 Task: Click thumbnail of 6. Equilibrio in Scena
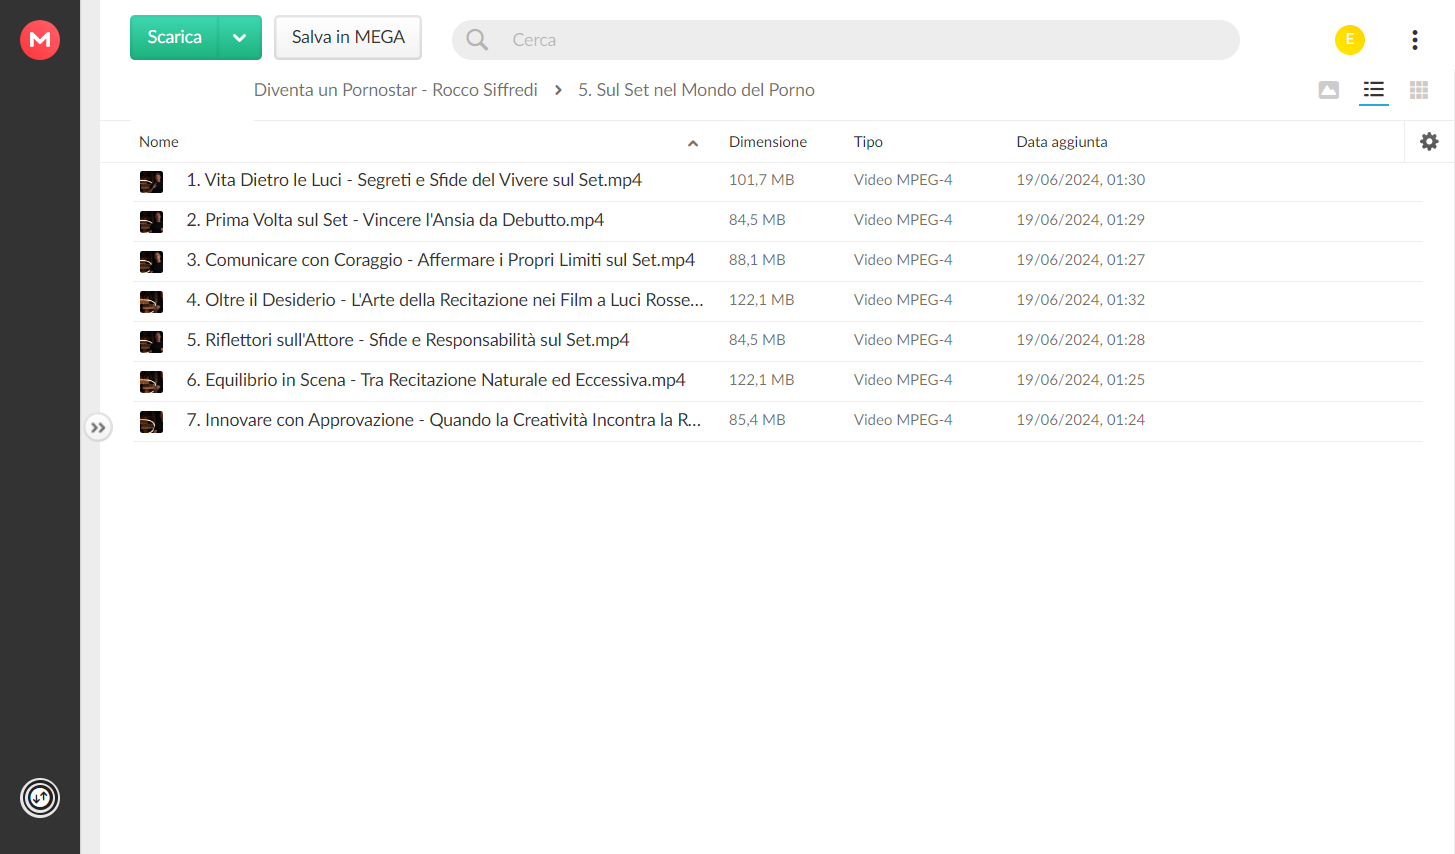151,382
